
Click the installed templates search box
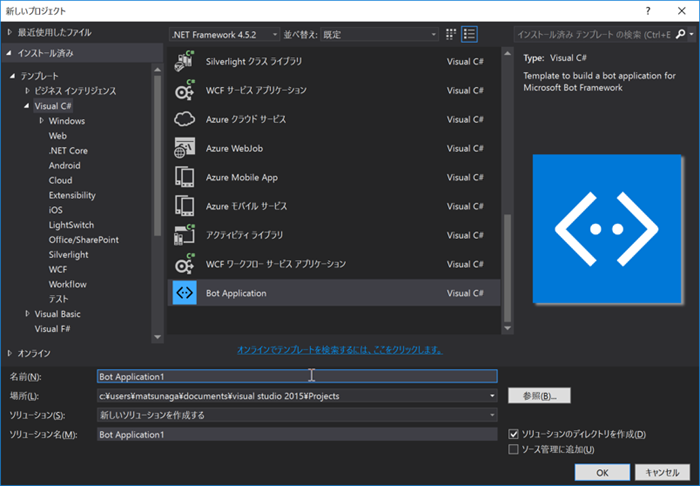point(594,34)
